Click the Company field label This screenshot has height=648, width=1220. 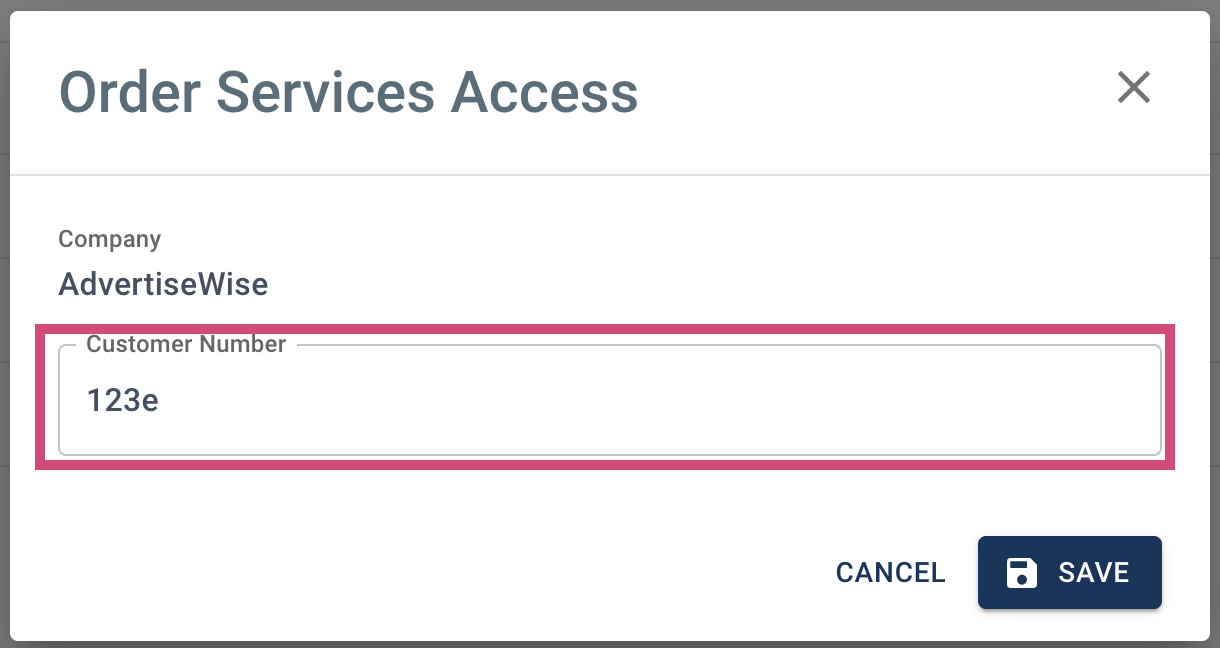(x=110, y=240)
